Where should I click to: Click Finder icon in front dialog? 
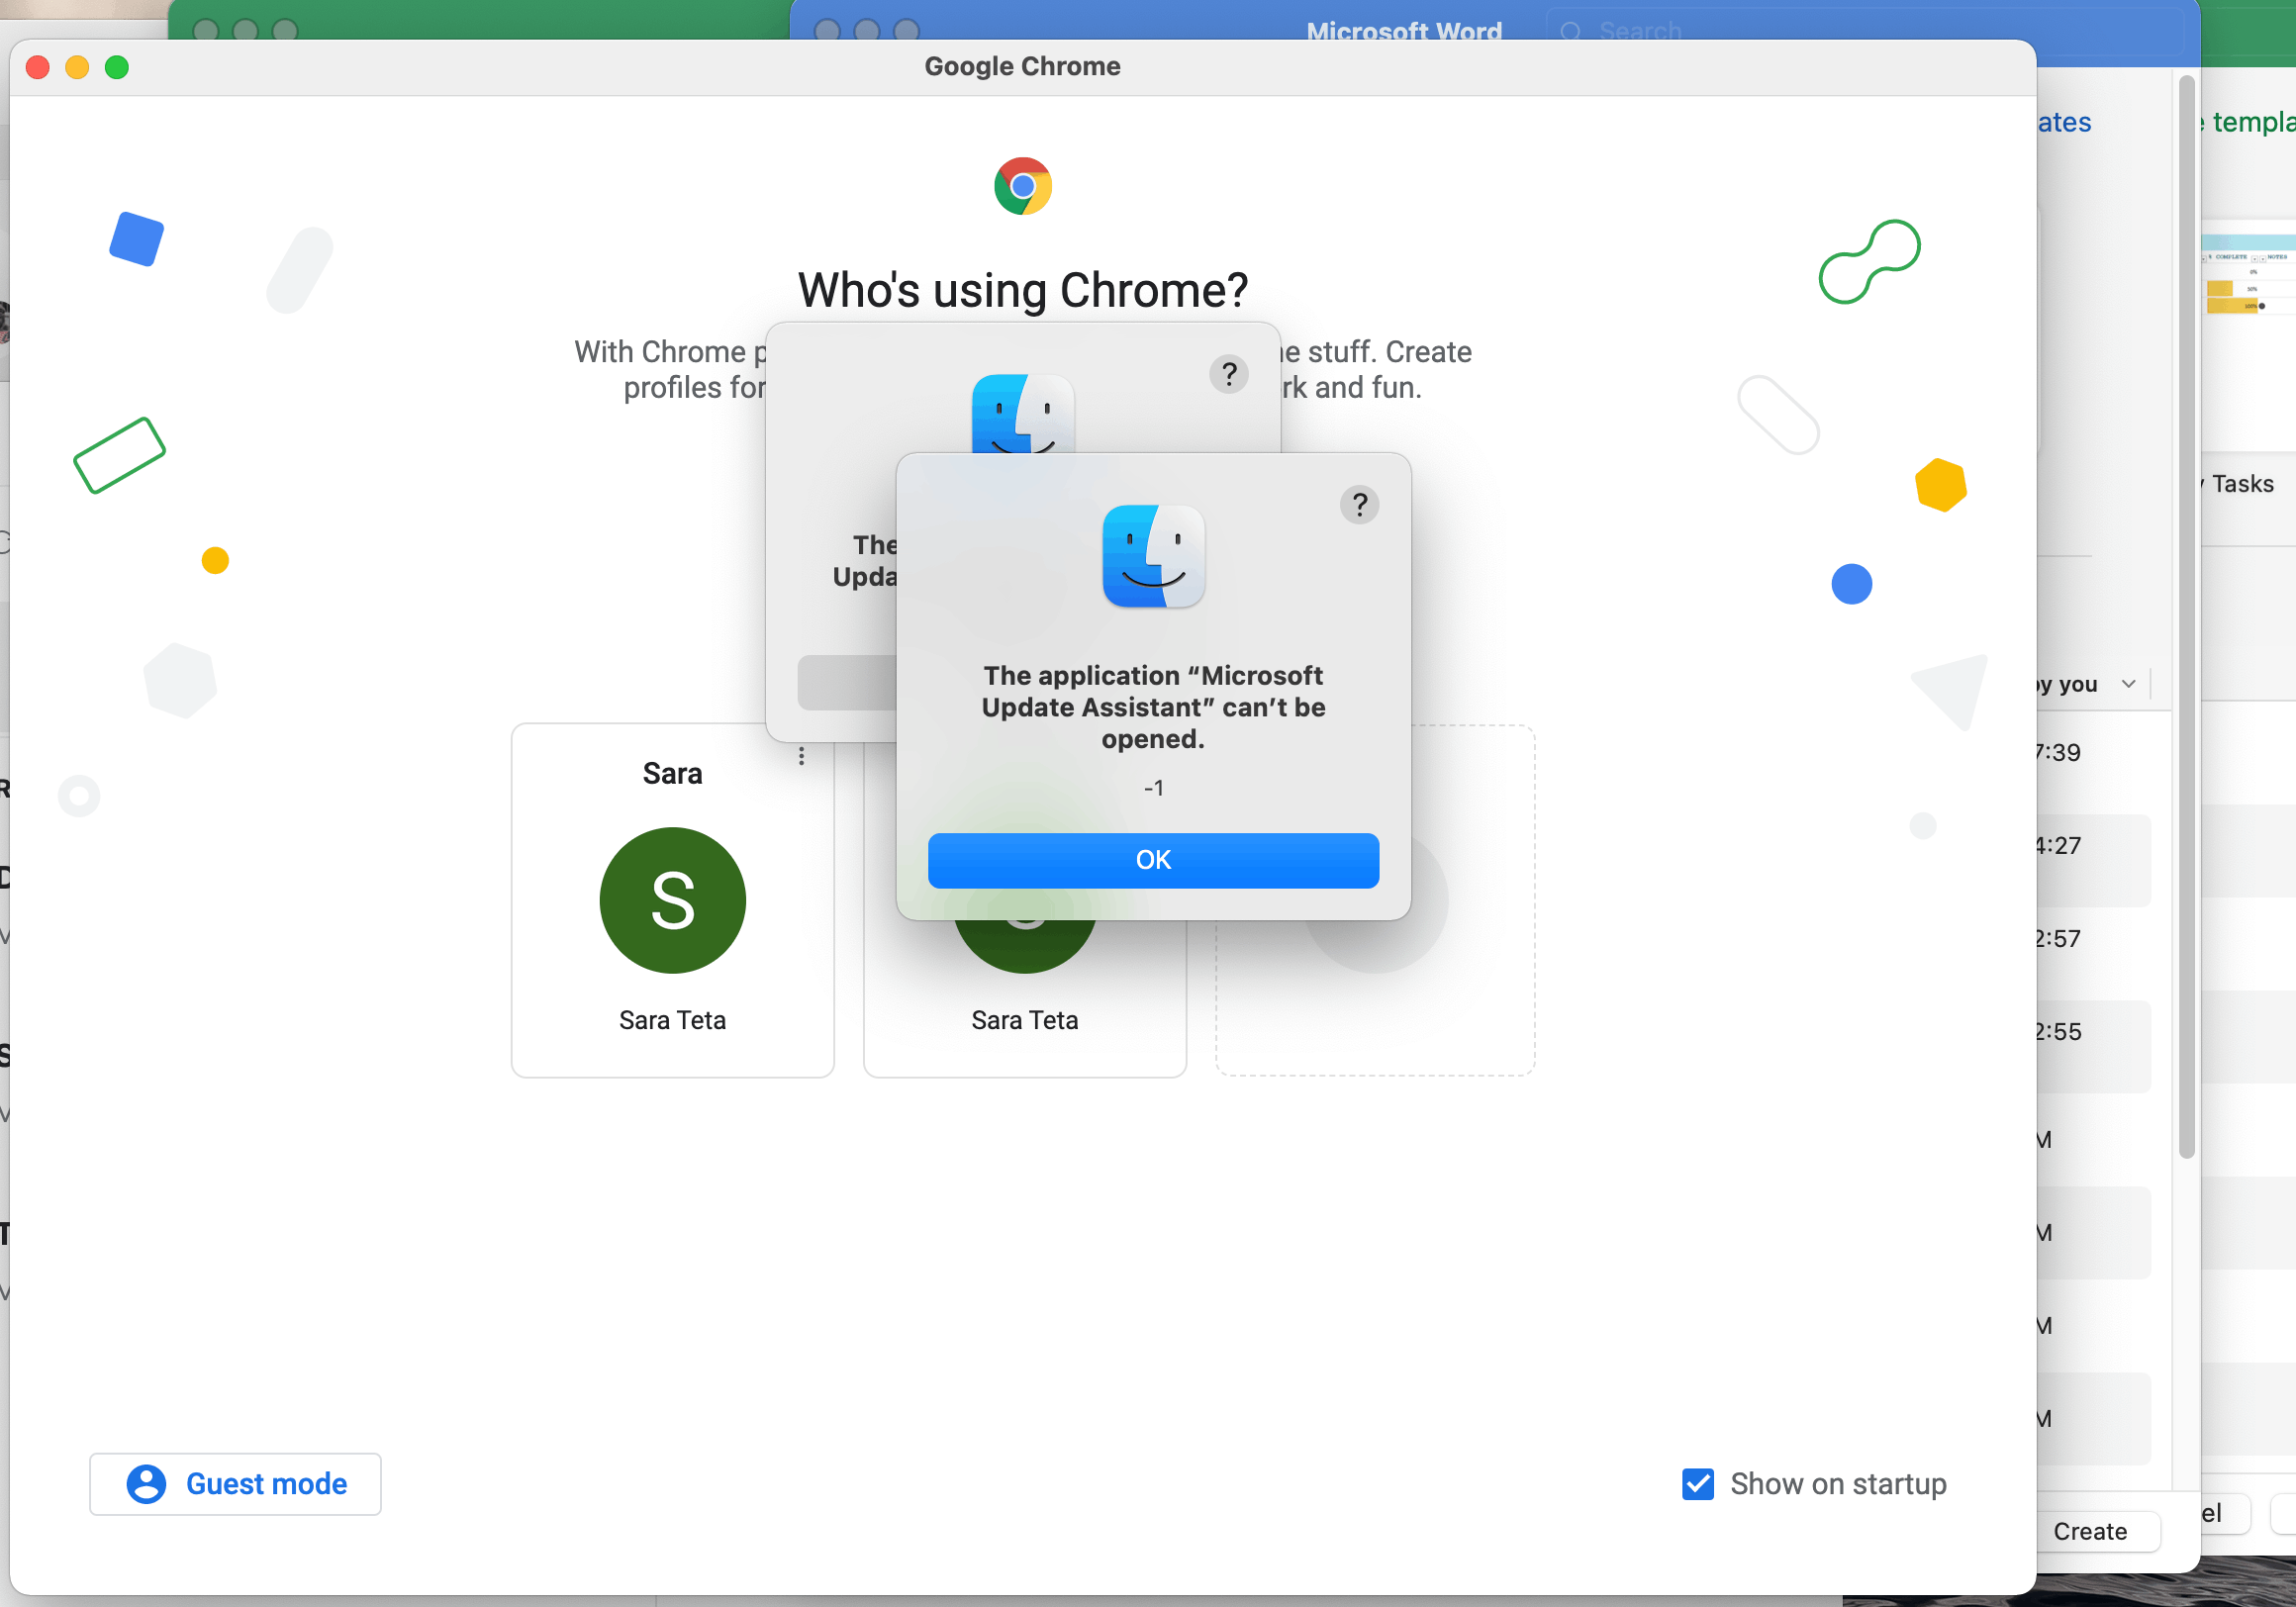point(1152,556)
